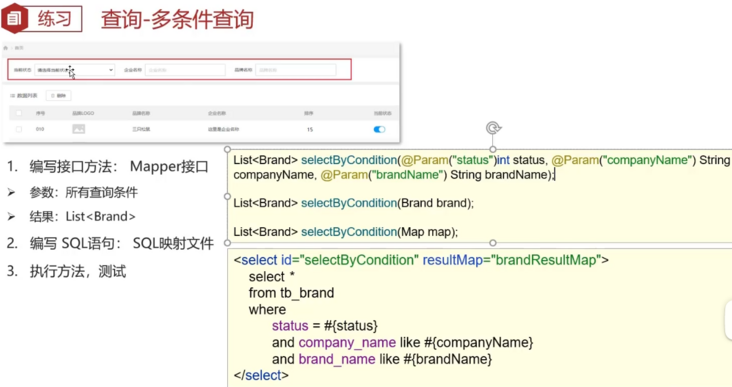Click the 'and brand_name like #{brandName}' line
Image resolution: width=732 pixels, height=387 pixels.
(382, 359)
